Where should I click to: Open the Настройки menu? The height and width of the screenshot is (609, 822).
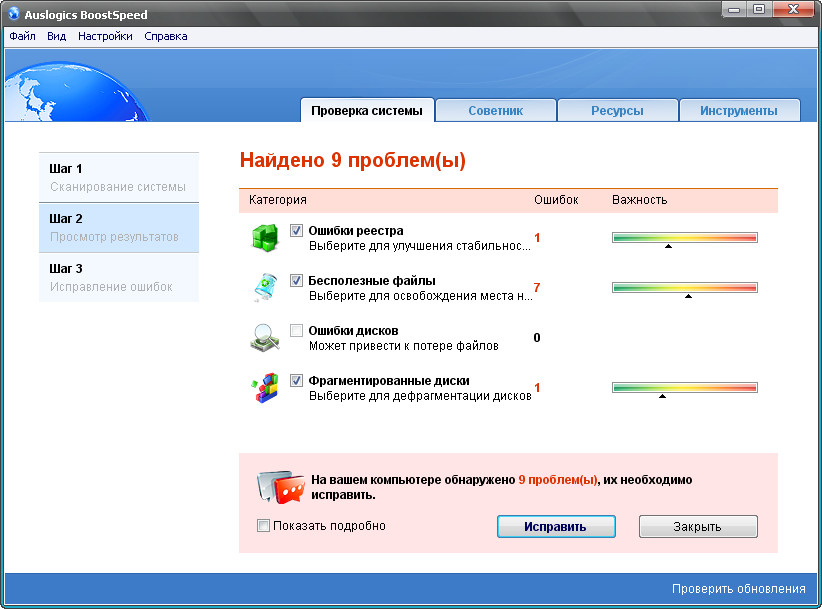coord(105,36)
